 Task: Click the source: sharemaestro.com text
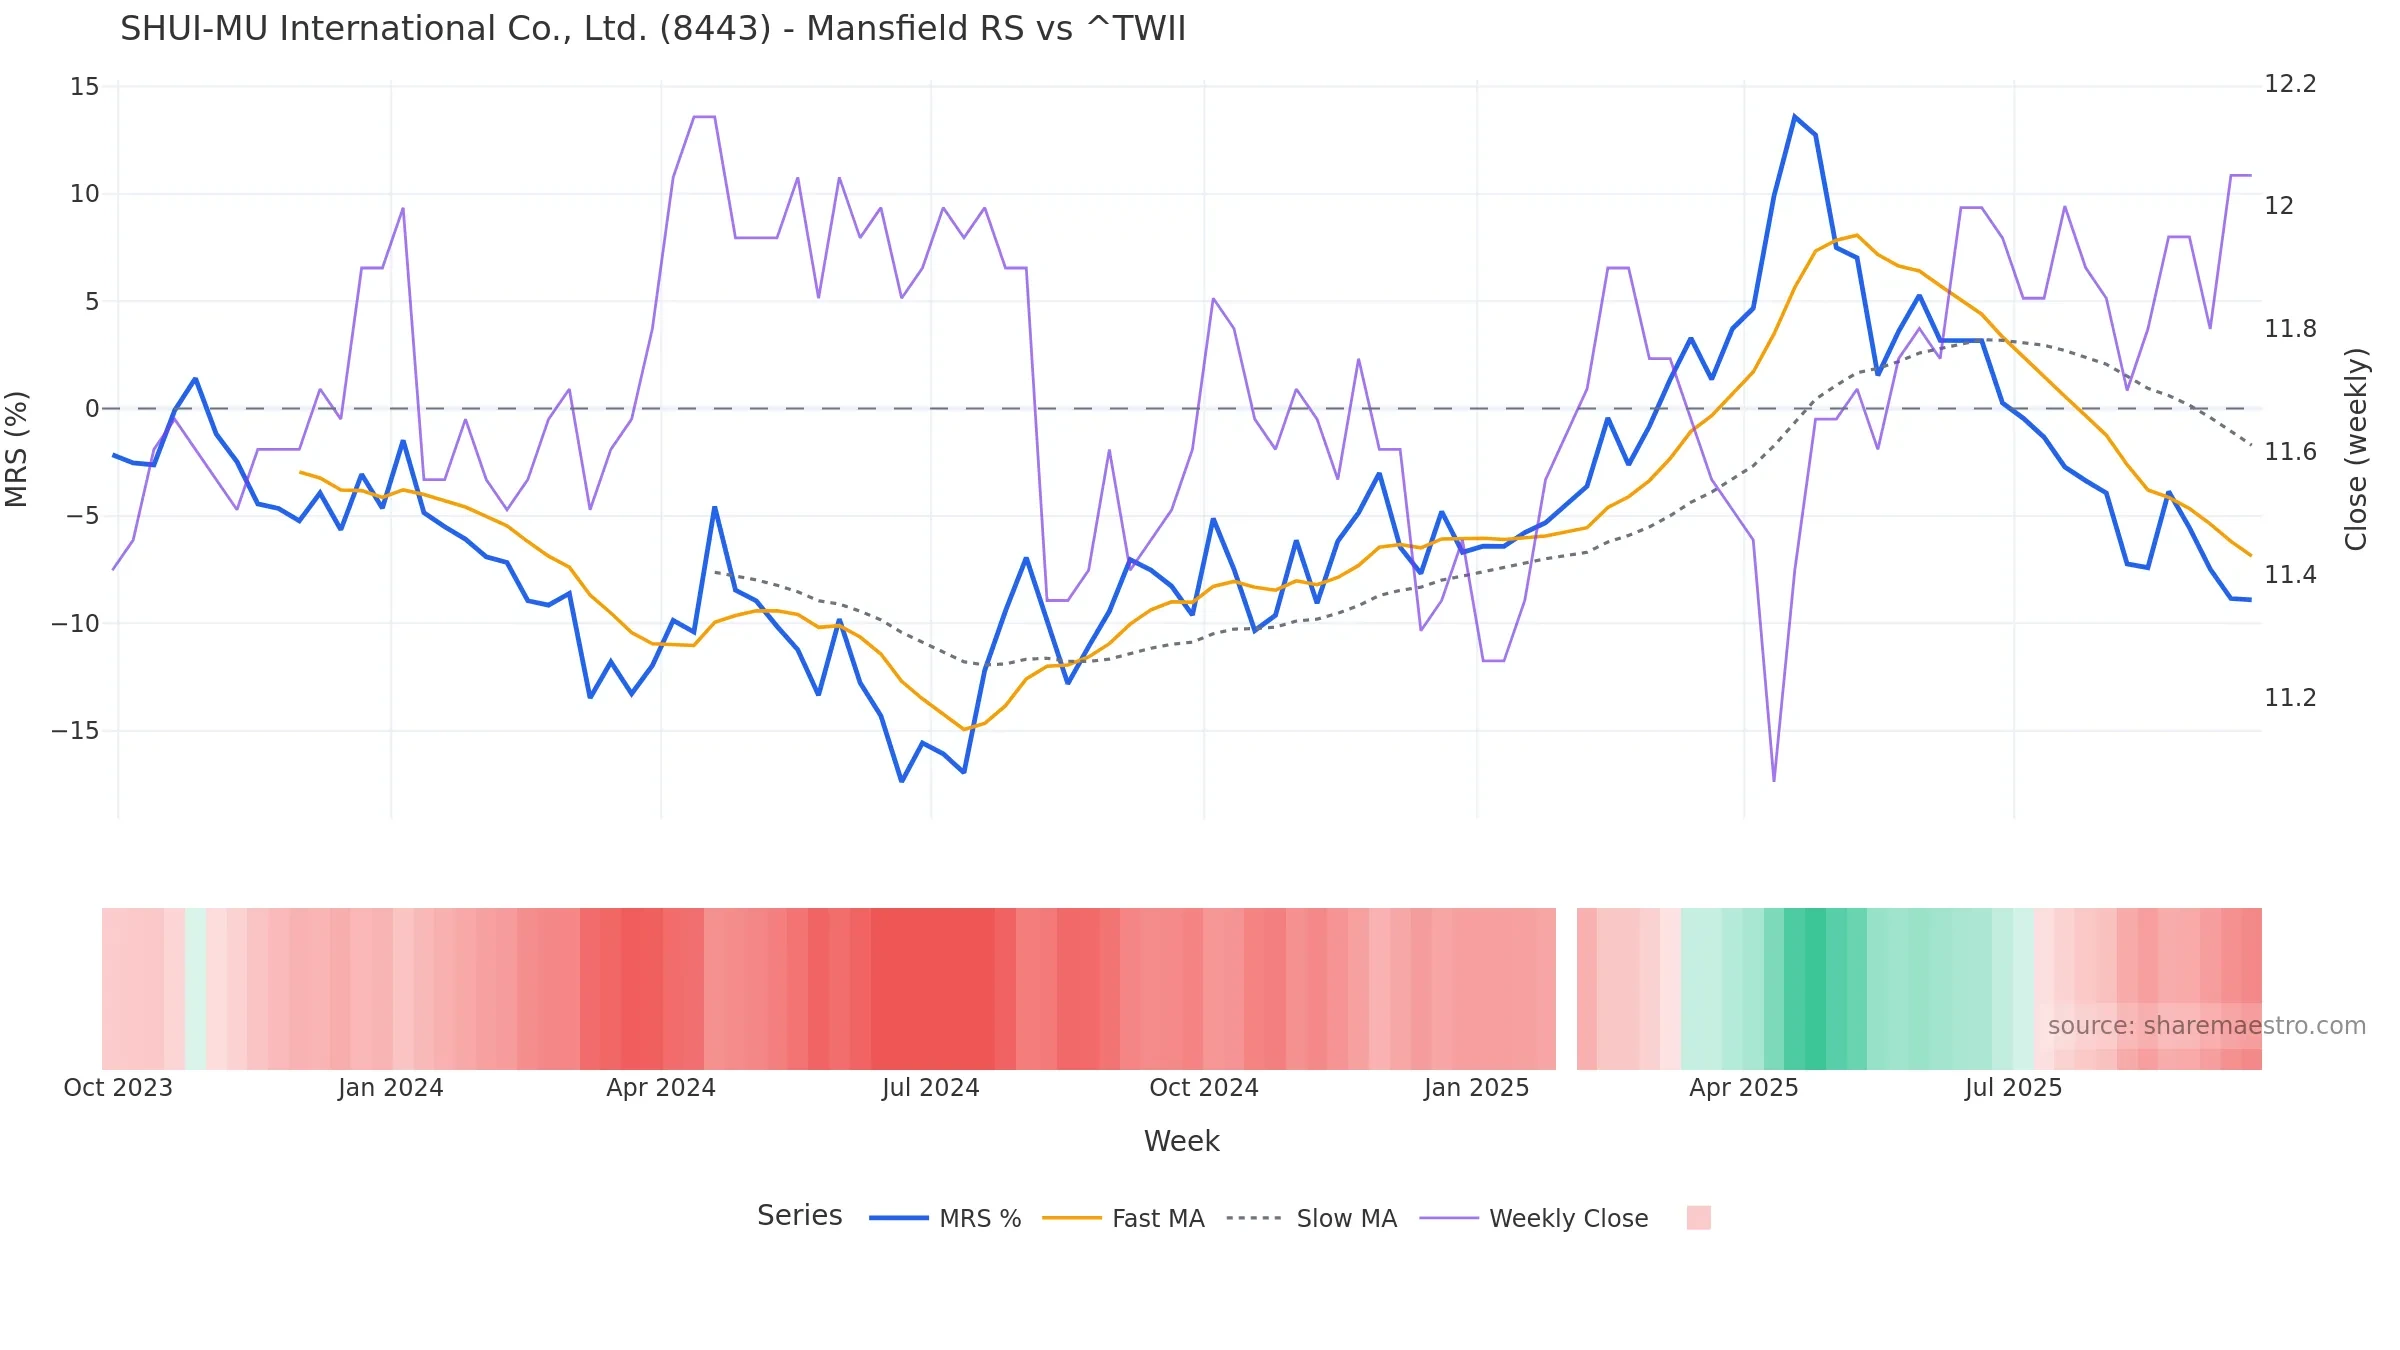point(2206,1025)
